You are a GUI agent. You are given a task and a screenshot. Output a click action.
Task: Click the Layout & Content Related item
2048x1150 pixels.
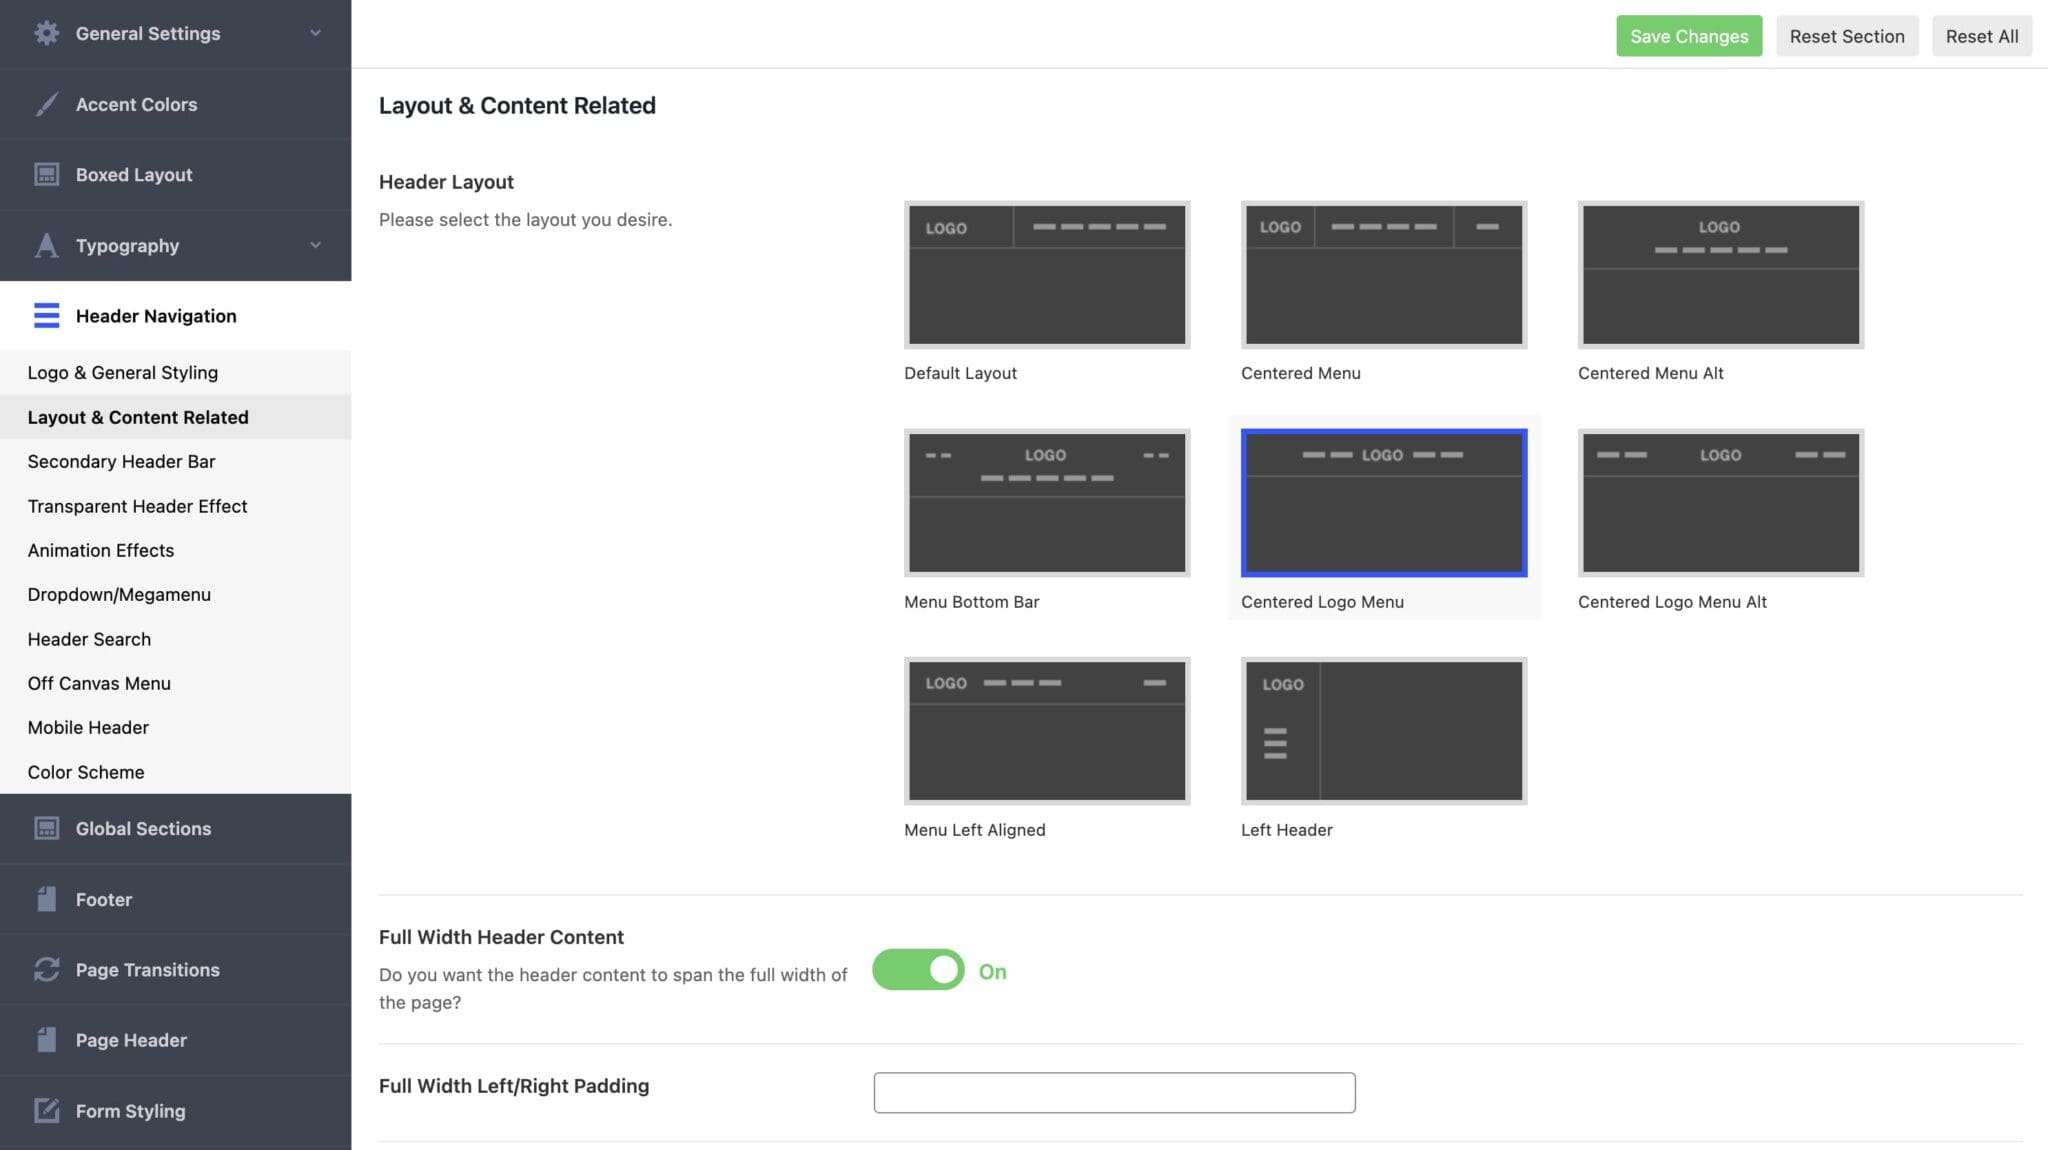point(175,417)
